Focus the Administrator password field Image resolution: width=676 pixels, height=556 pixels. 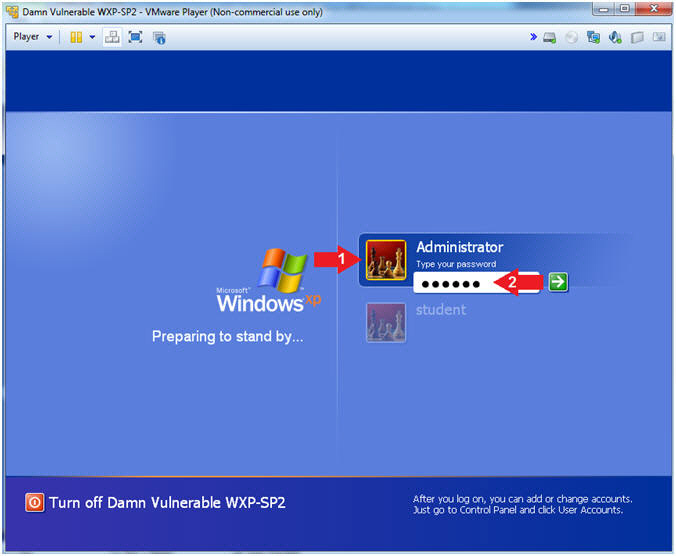(x=476, y=283)
